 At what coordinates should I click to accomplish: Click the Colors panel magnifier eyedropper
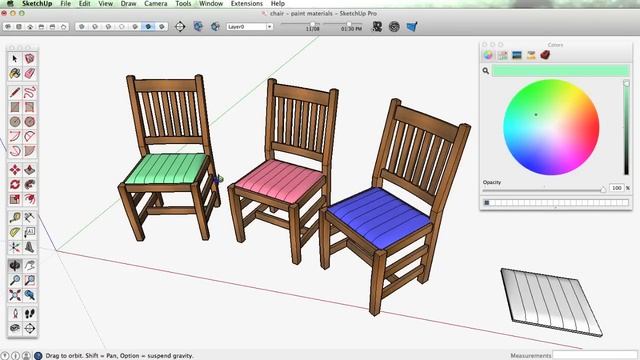[x=486, y=71]
